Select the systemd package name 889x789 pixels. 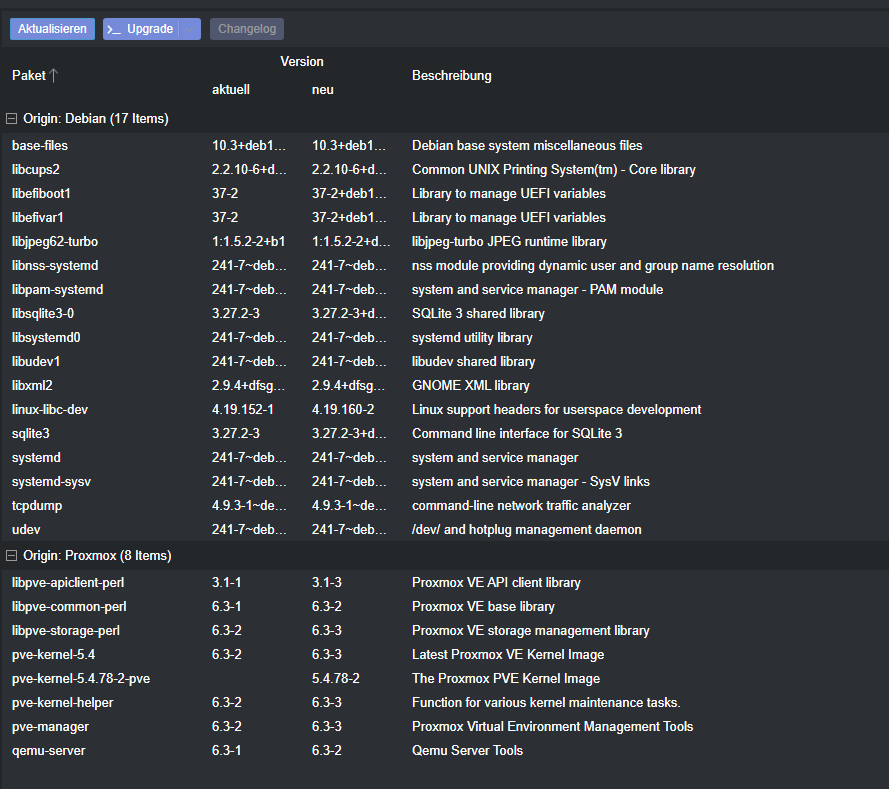click(x=36, y=457)
